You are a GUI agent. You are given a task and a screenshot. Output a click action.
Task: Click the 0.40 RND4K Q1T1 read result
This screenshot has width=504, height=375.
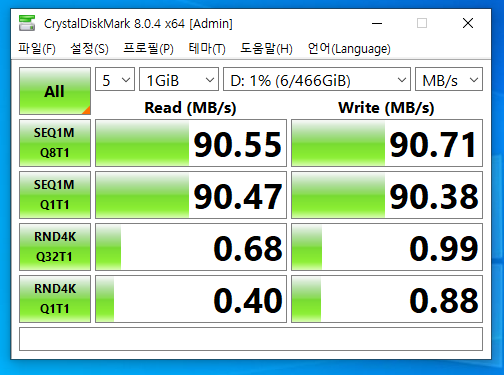(x=191, y=299)
